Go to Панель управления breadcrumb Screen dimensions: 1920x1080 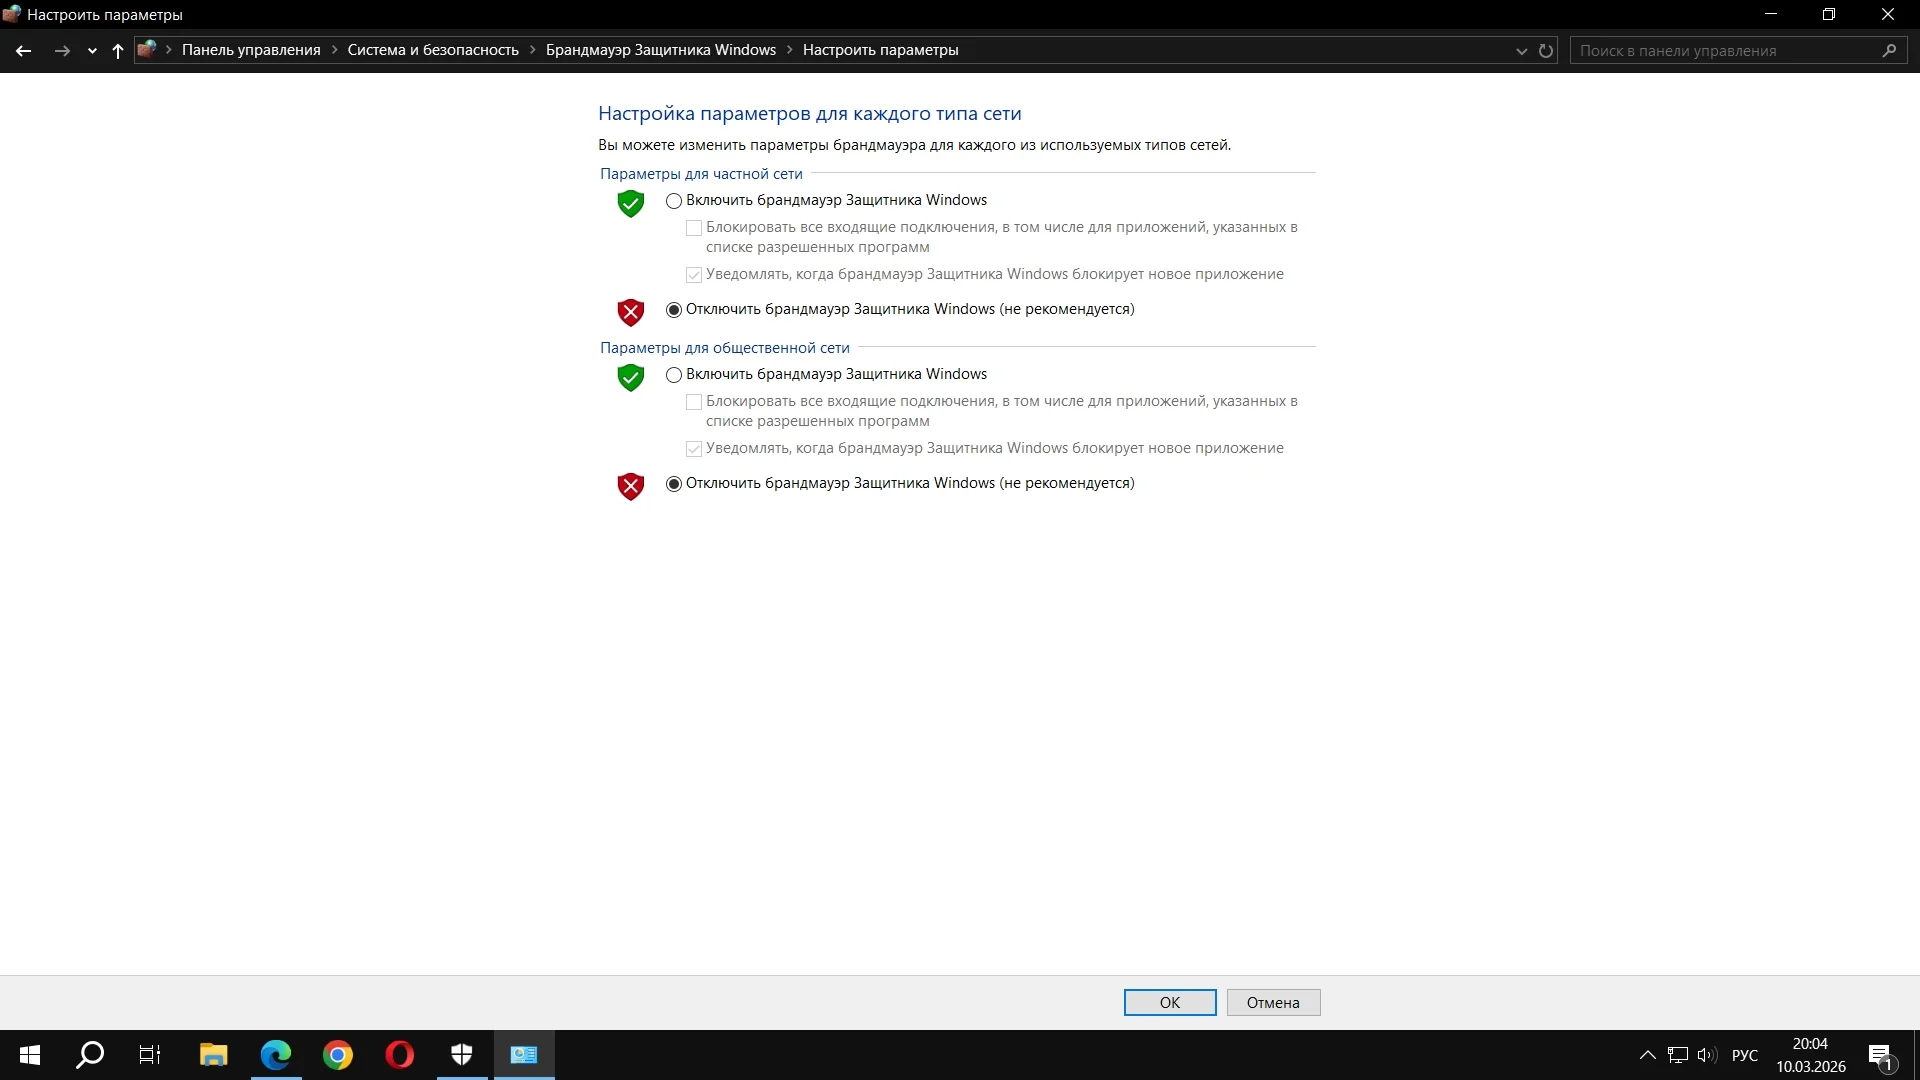[251, 50]
